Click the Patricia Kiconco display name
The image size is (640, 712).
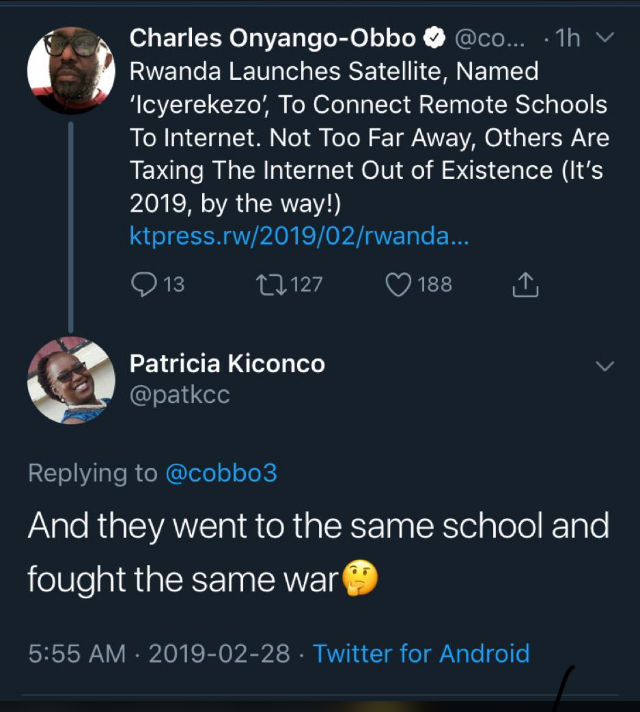coord(227,364)
